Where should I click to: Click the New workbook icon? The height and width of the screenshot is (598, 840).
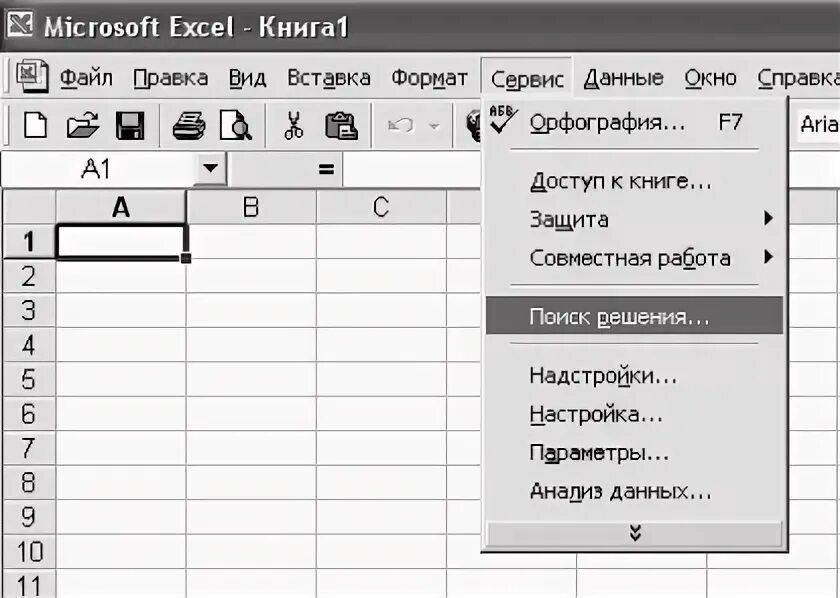[35, 126]
